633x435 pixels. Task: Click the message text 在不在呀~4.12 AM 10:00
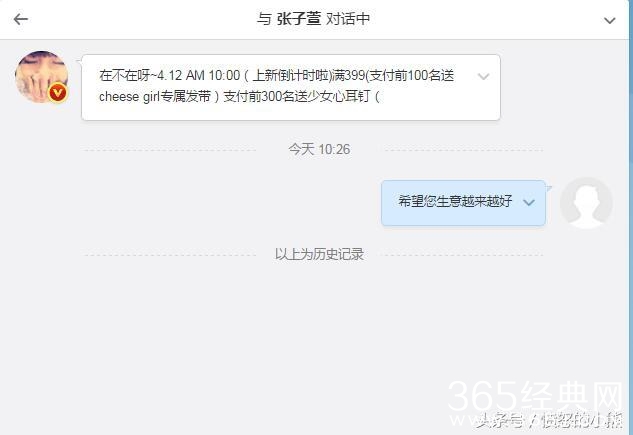pyautogui.click(x=170, y=75)
